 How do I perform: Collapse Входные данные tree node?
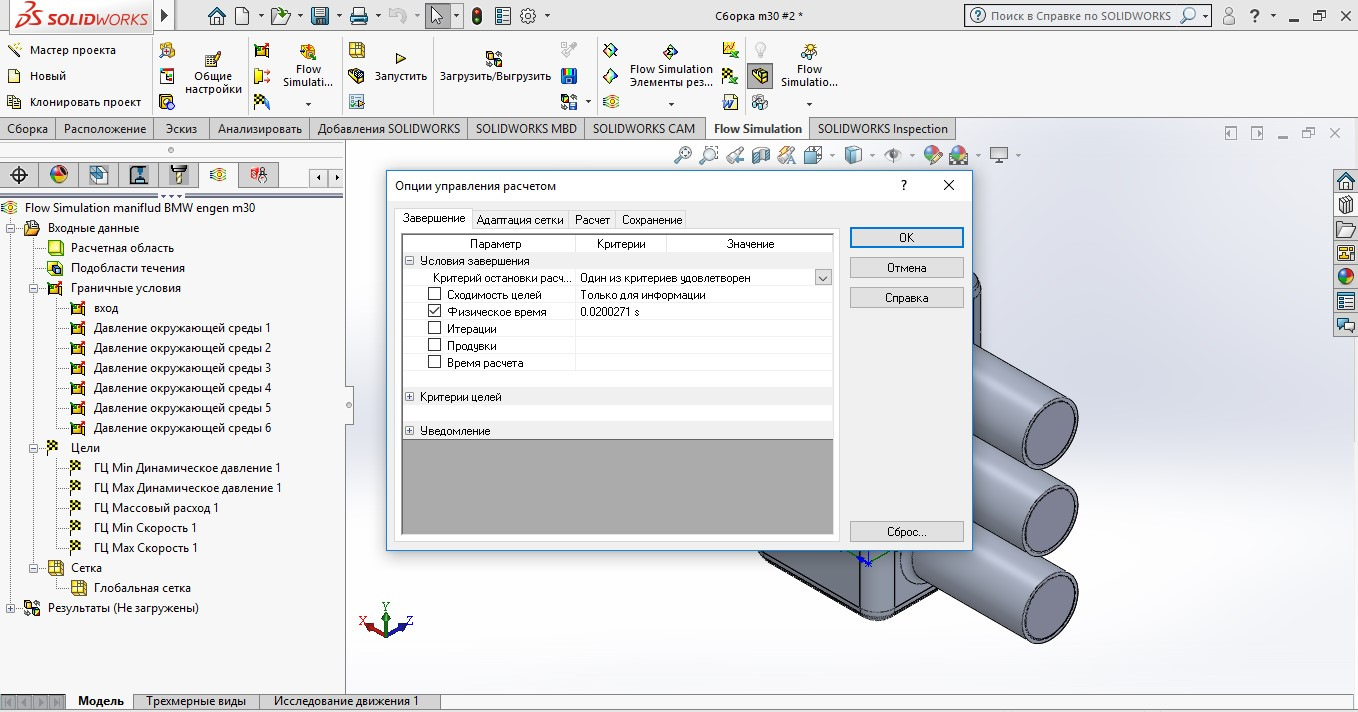coord(11,228)
